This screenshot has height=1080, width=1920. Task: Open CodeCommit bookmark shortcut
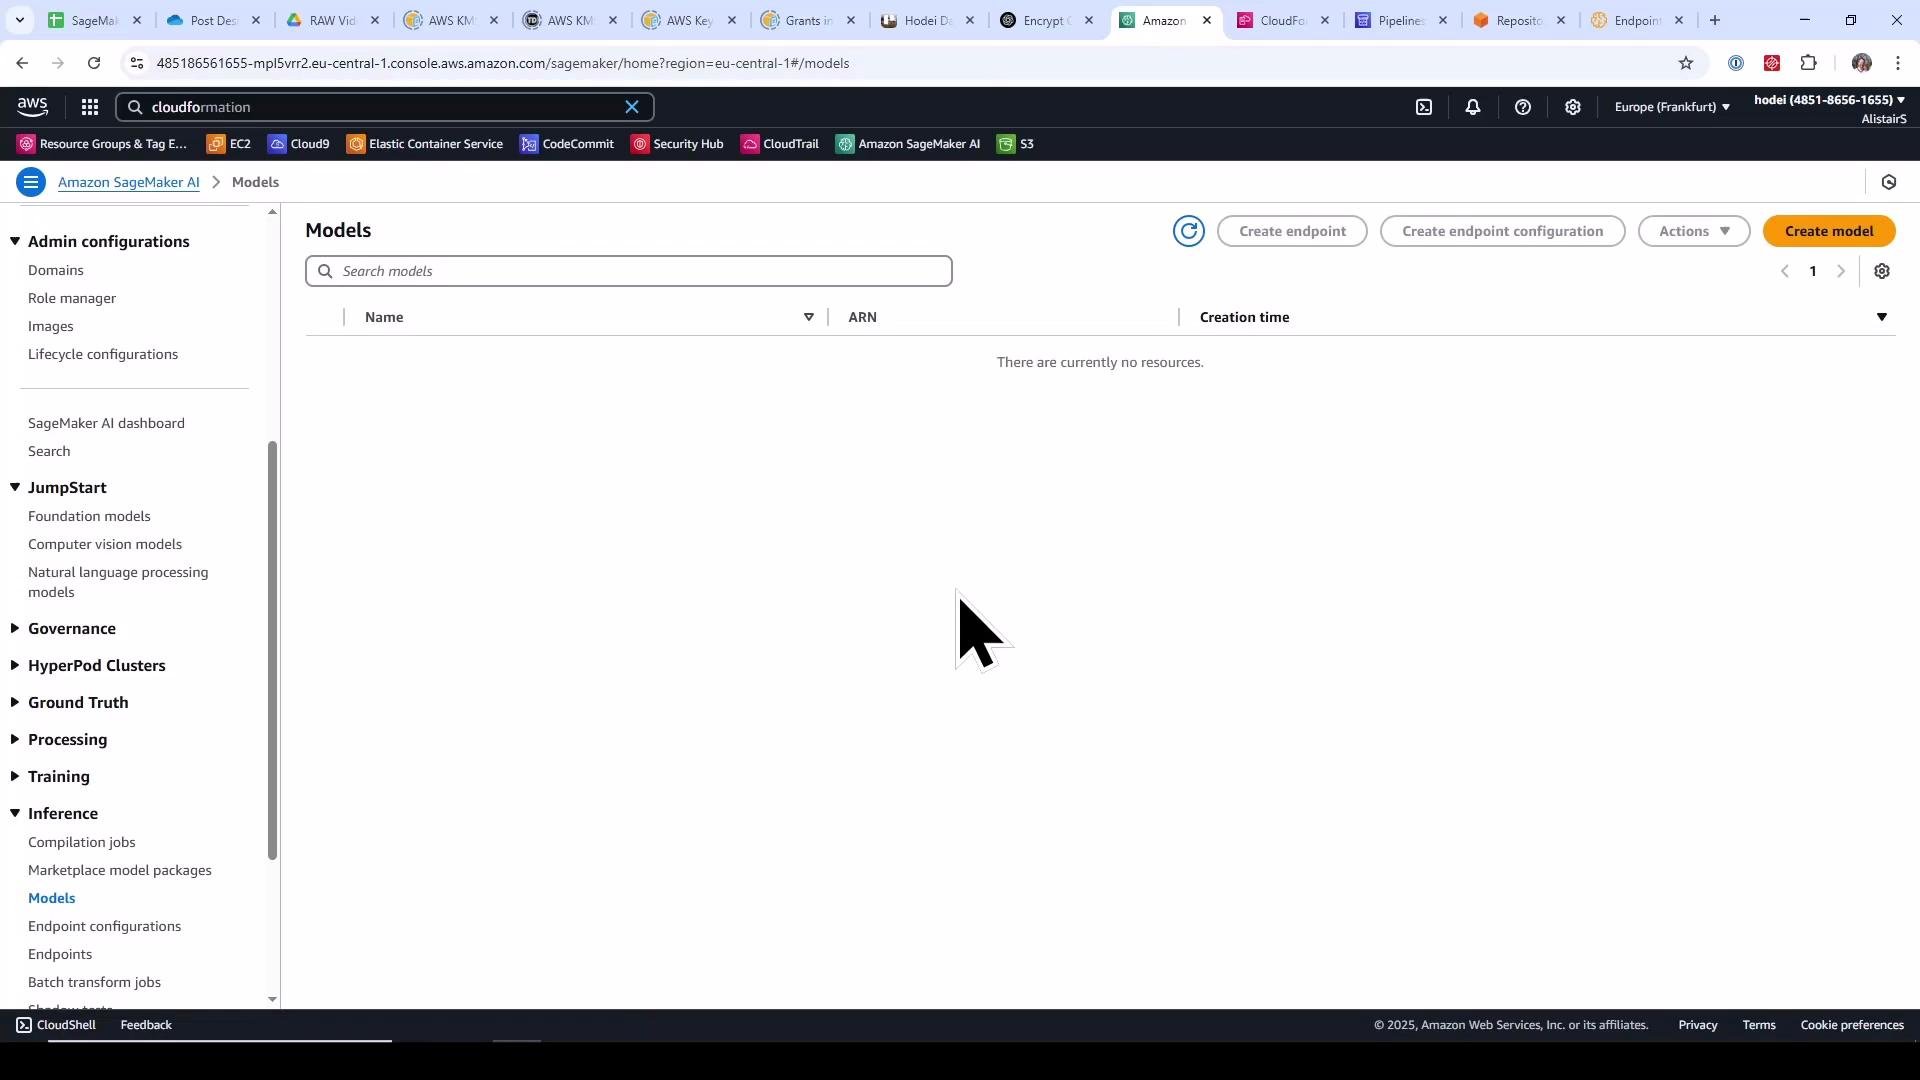click(x=567, y=144)
